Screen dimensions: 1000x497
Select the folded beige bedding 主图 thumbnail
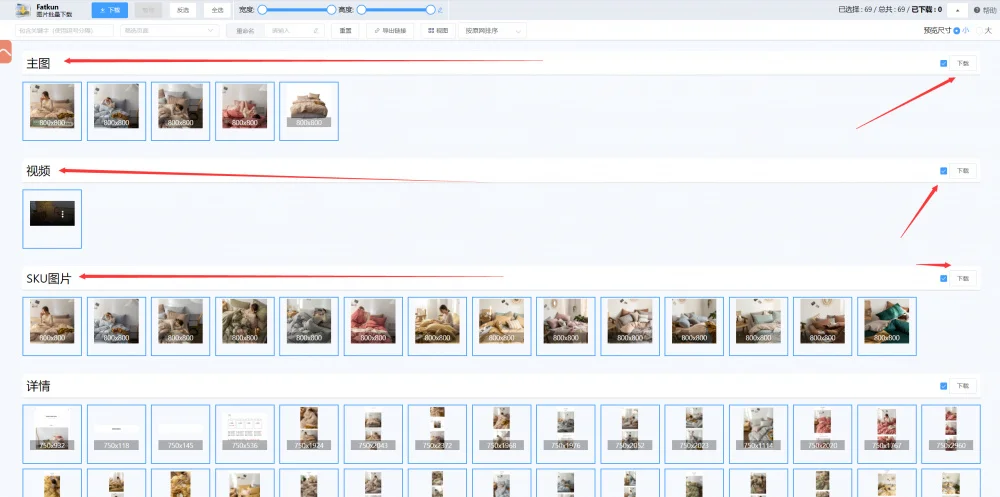tap(309, 111)
